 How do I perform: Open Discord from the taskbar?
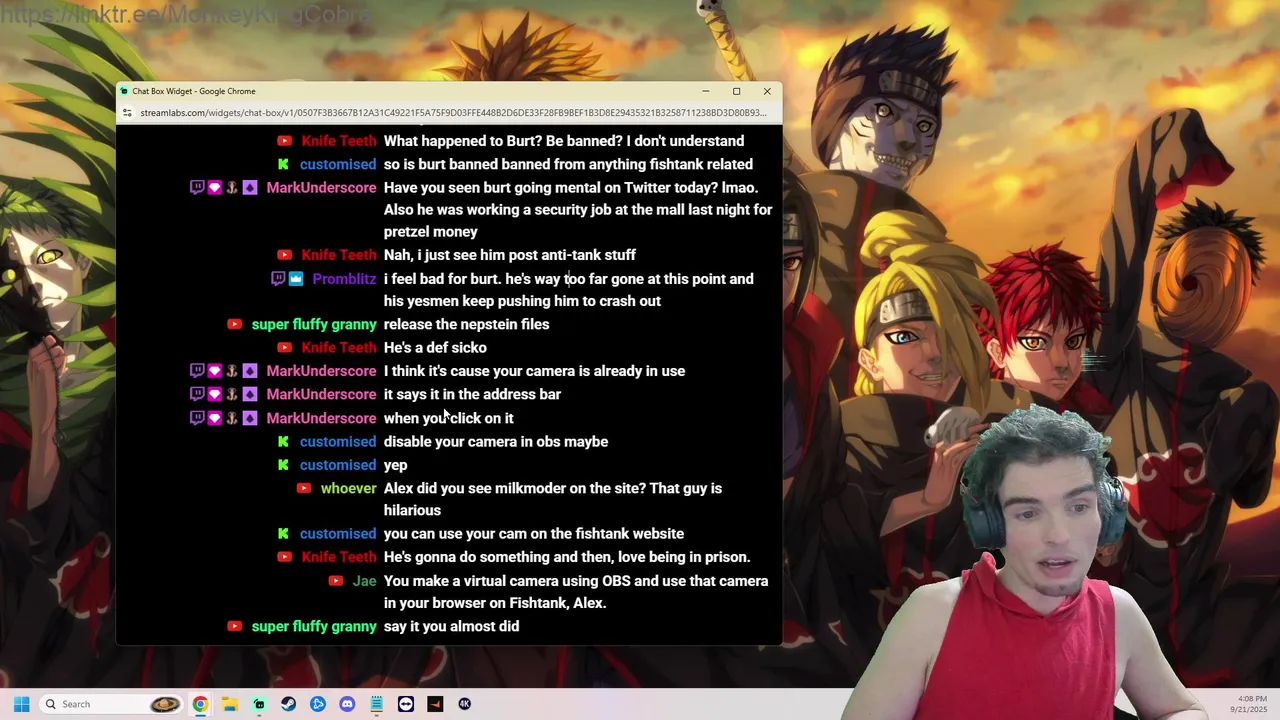pos(347,704)
